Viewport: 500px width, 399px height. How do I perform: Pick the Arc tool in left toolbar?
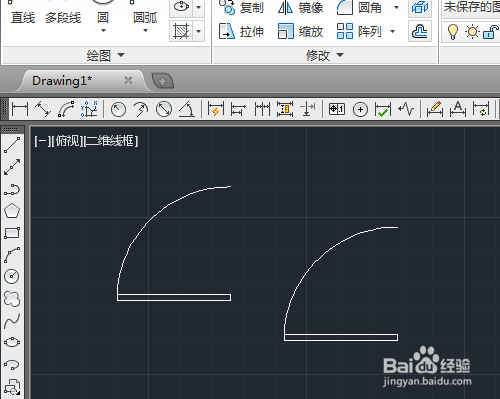[x=12, y=255]
